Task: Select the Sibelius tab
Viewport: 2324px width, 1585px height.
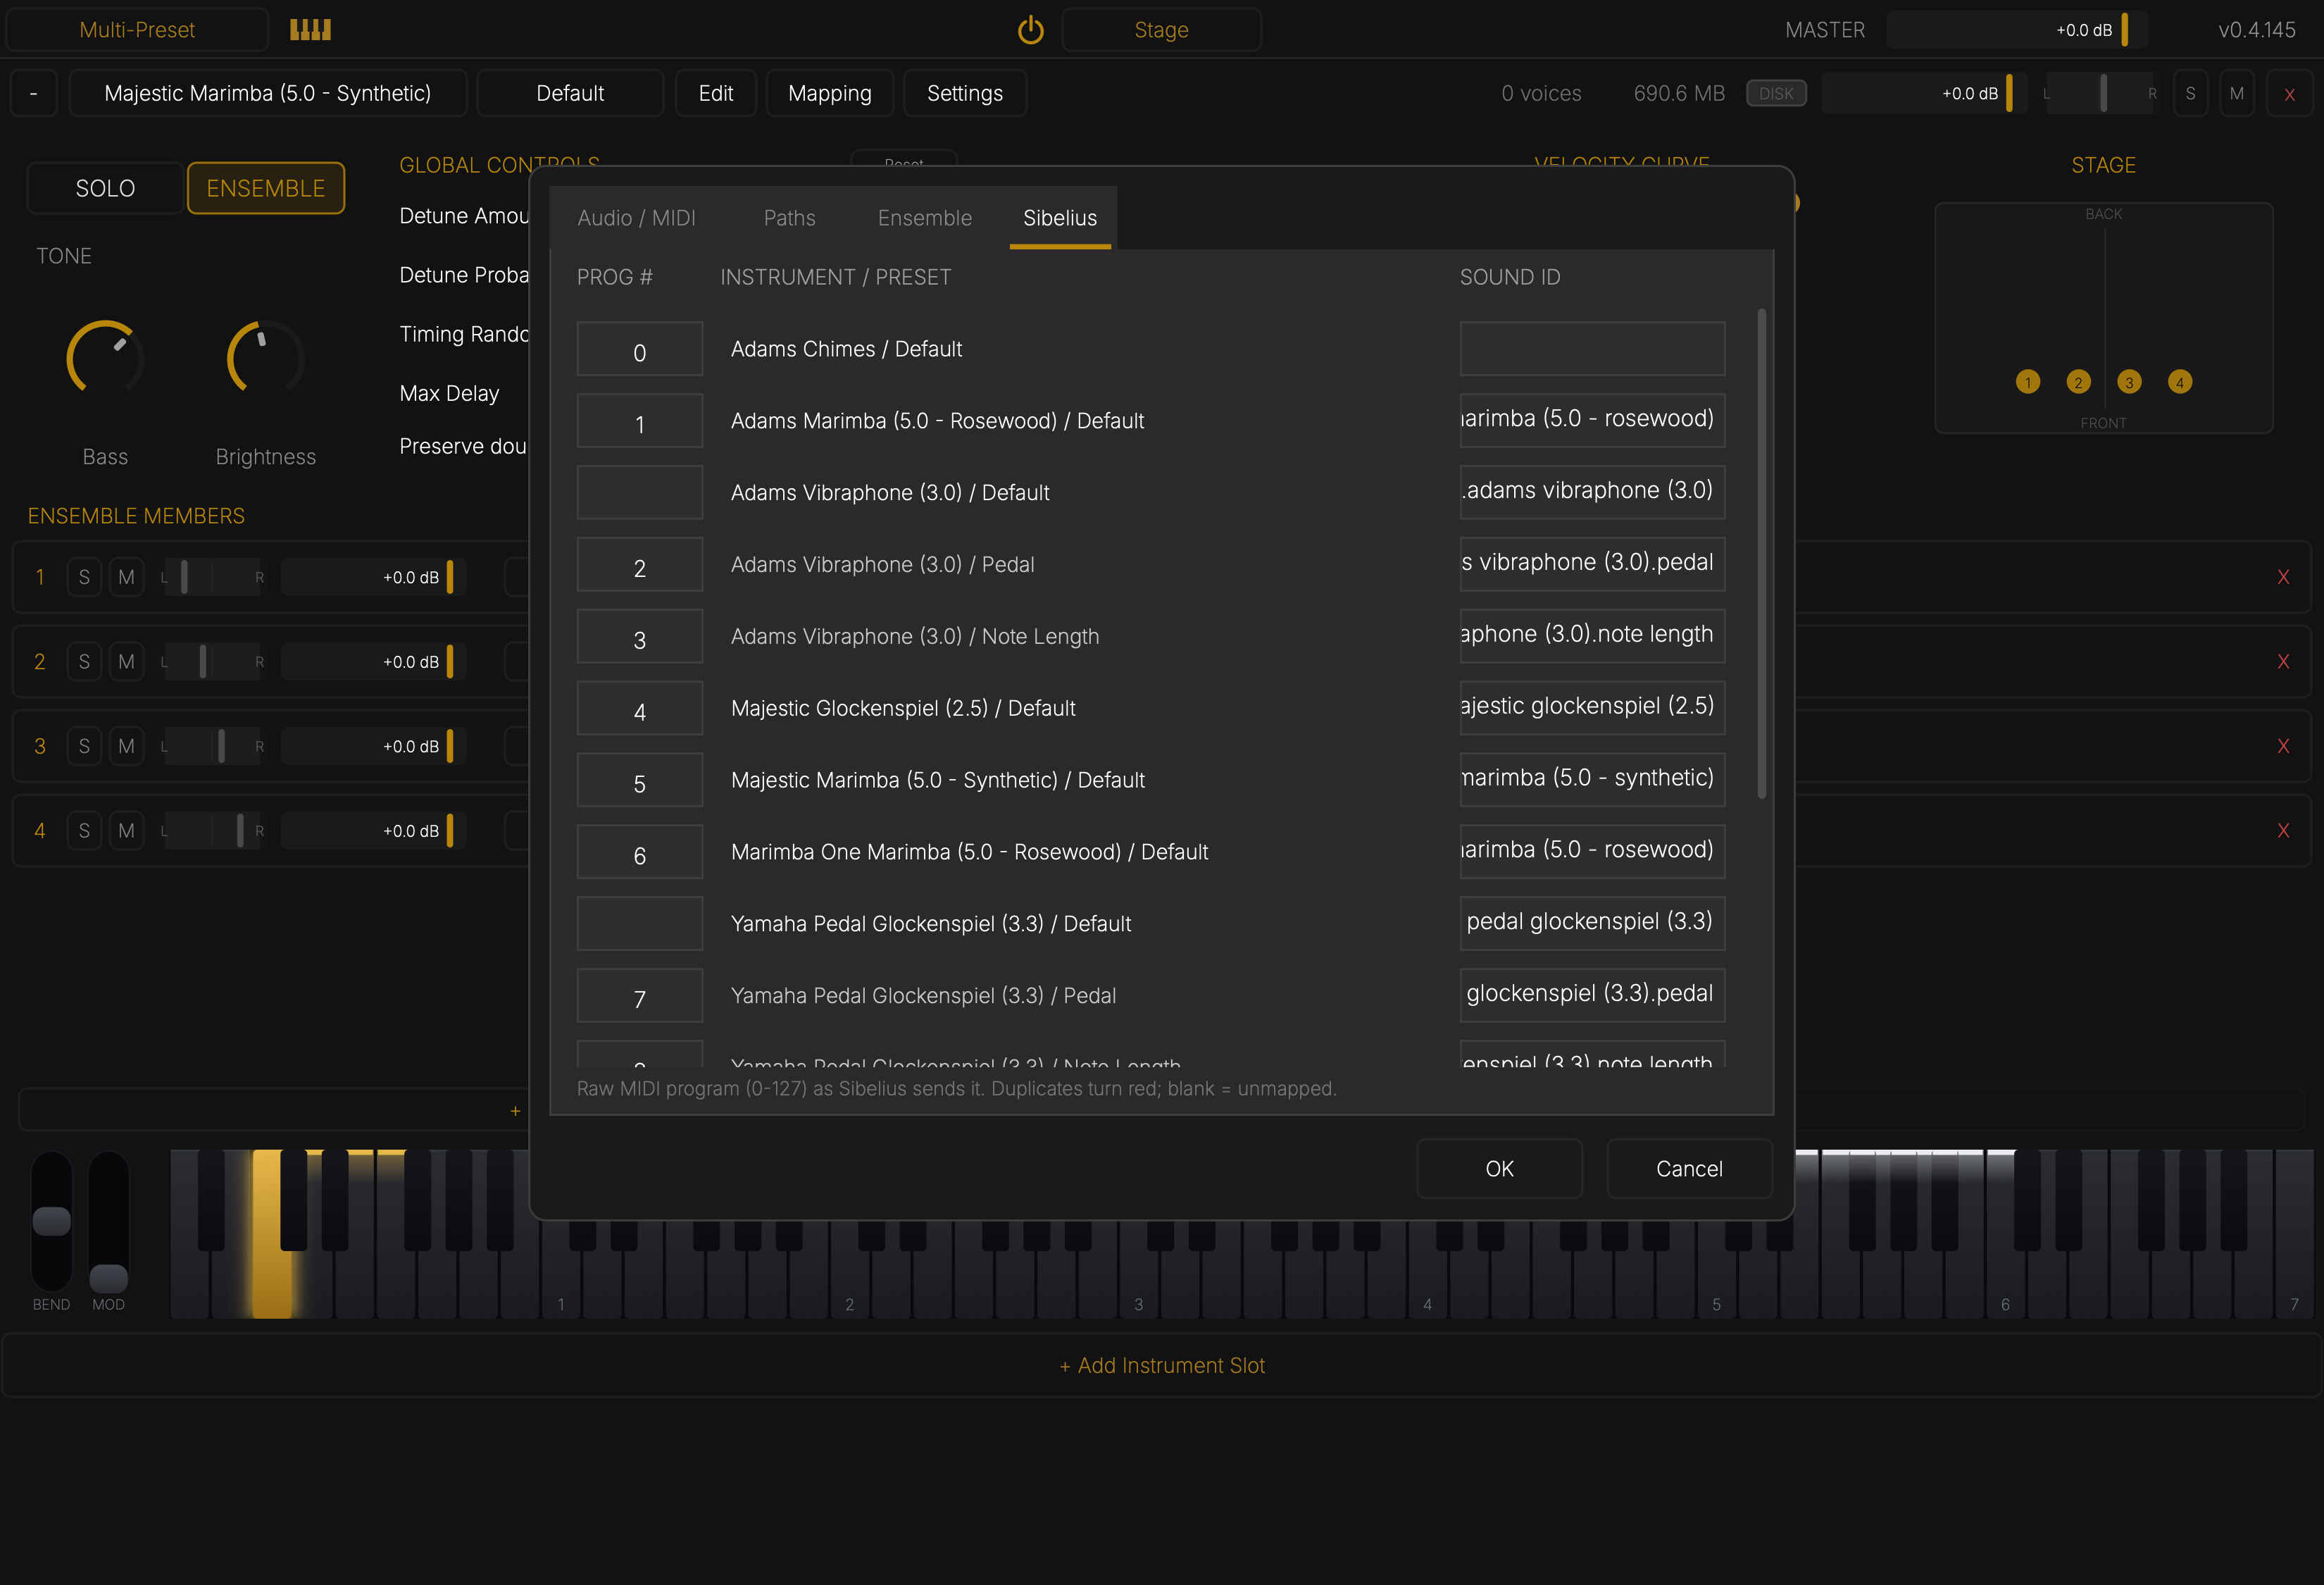Action: [1060, 218]
